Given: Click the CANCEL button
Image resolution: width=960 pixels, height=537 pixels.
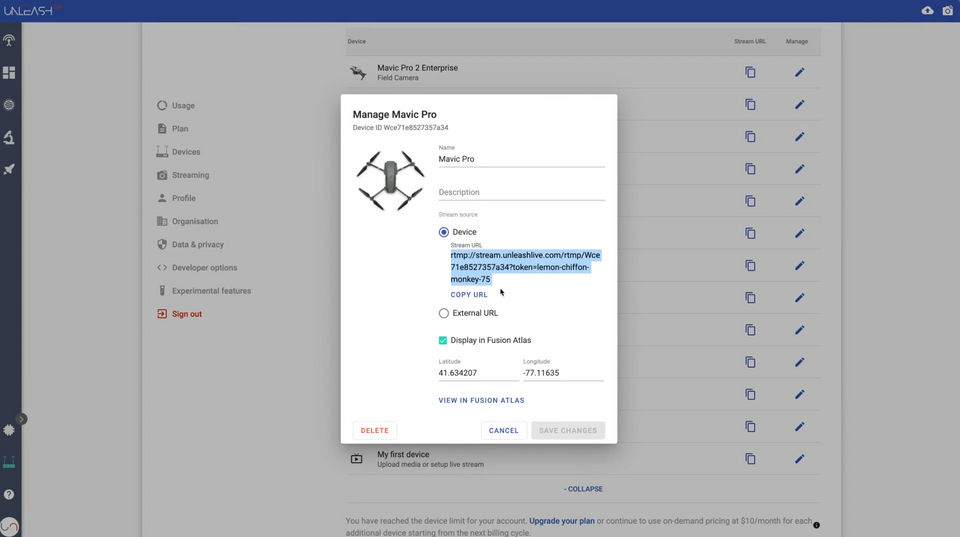Looking at the screenshot, I should (503, 430).
